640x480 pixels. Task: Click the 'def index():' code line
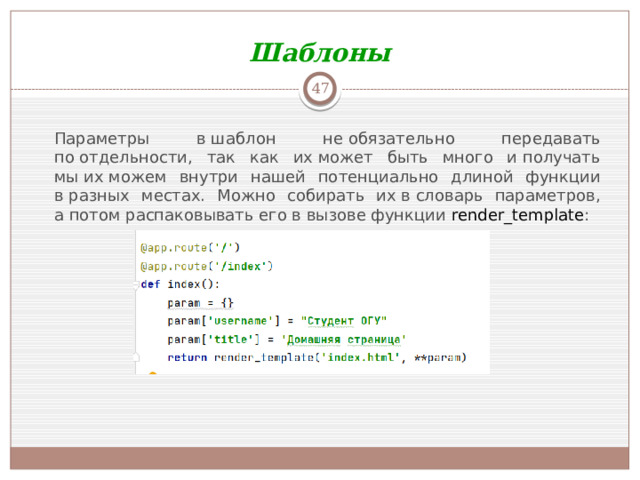pos(180,284)
